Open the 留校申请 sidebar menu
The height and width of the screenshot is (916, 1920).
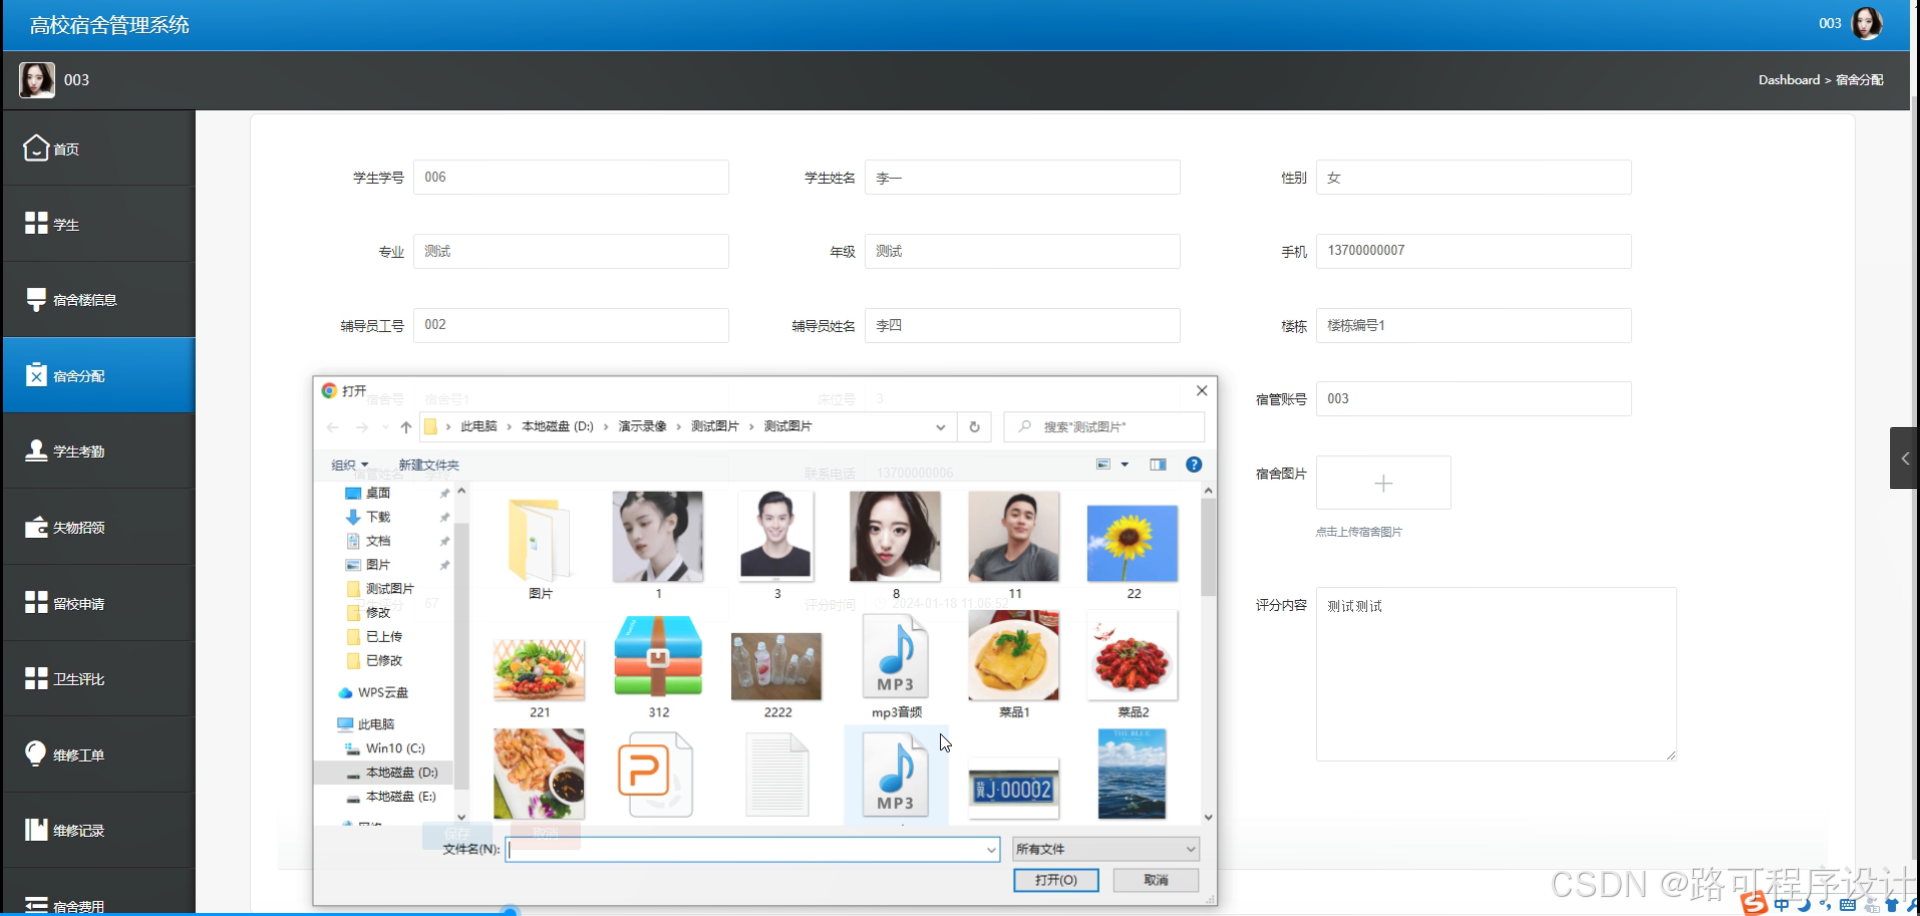99,603
